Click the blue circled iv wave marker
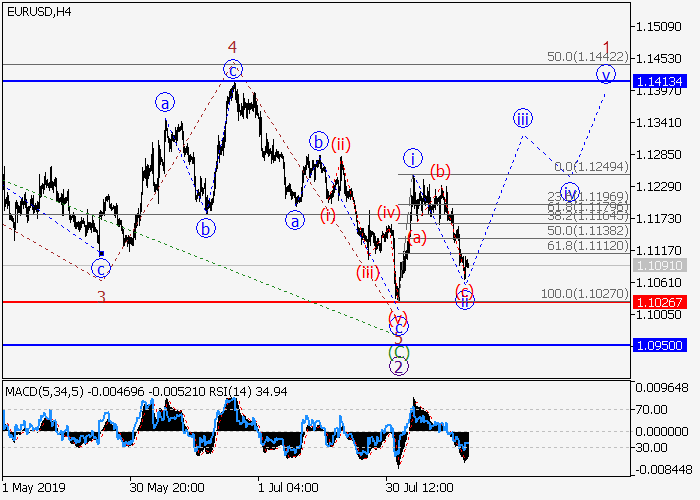This screenshot has width=700, height=500. pos(569,193)
